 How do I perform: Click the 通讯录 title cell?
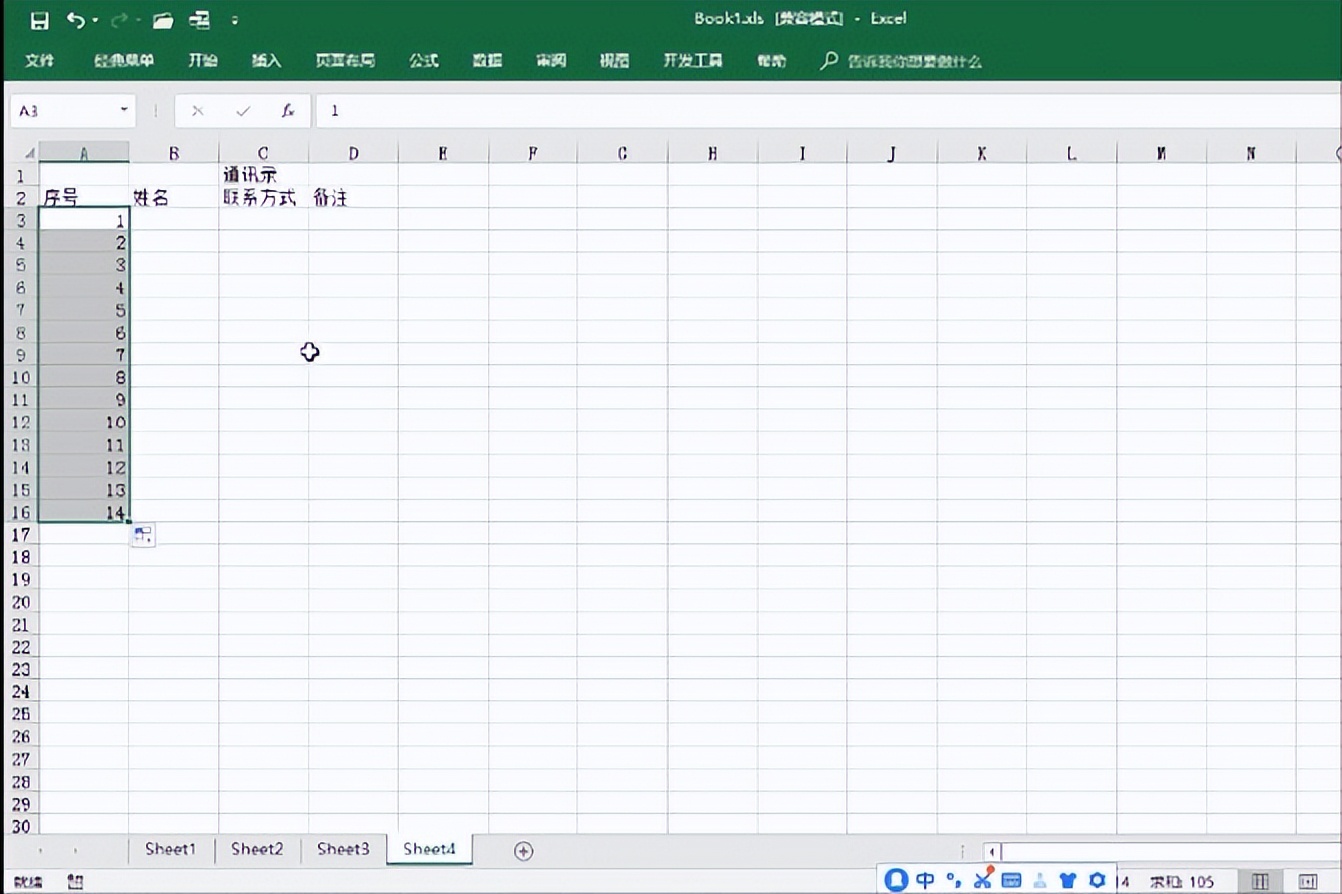(264, 175)
